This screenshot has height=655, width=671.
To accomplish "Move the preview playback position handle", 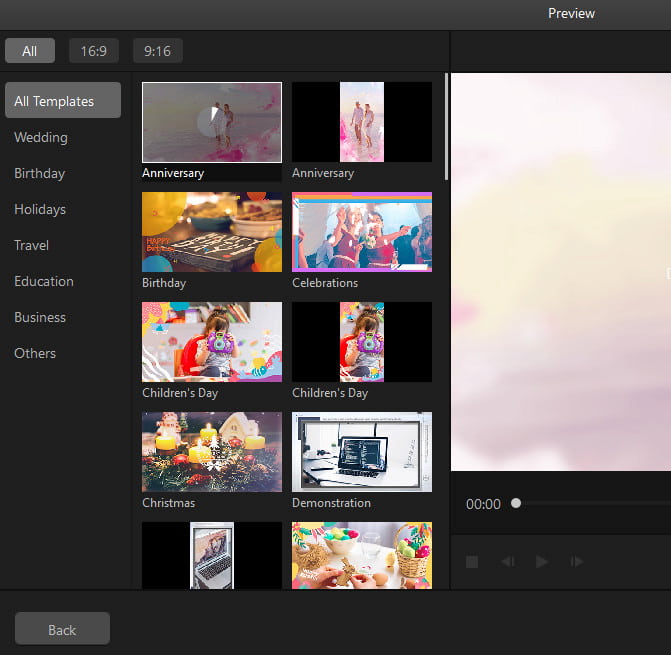I will (x=516, y=503).
